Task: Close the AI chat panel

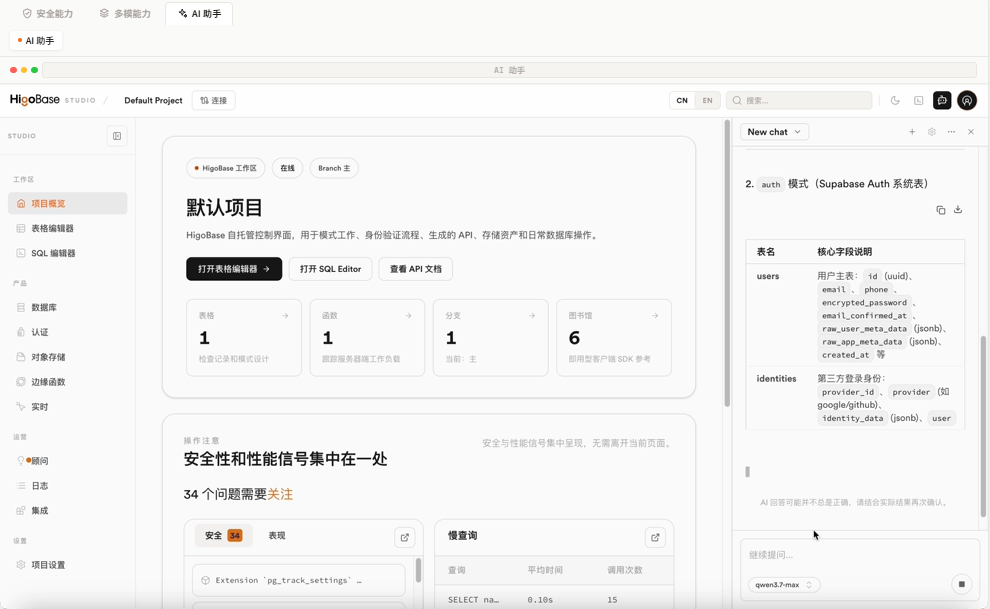Action: tap(971, 132)
